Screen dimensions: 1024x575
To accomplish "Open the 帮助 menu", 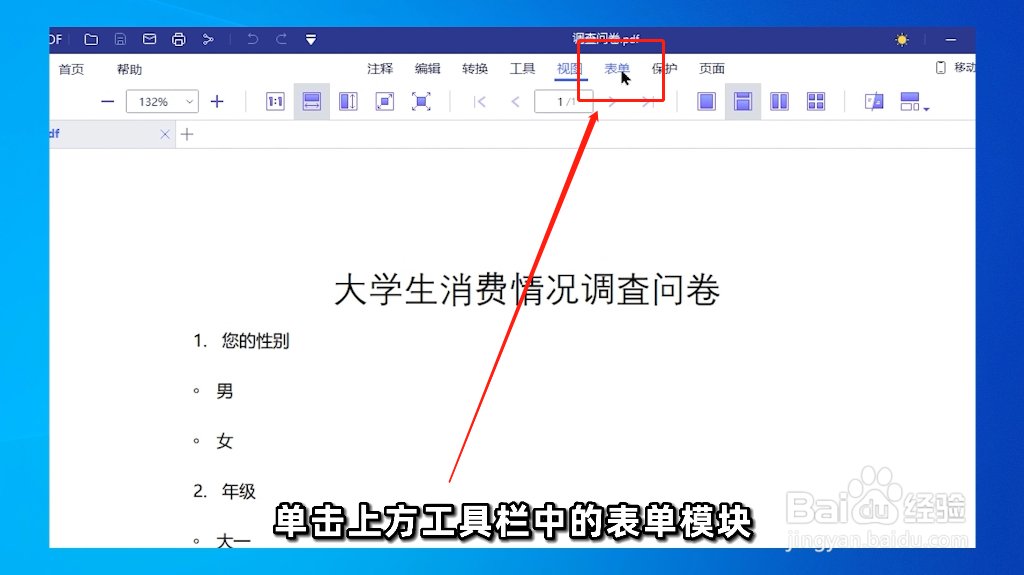I will point(129,69).
